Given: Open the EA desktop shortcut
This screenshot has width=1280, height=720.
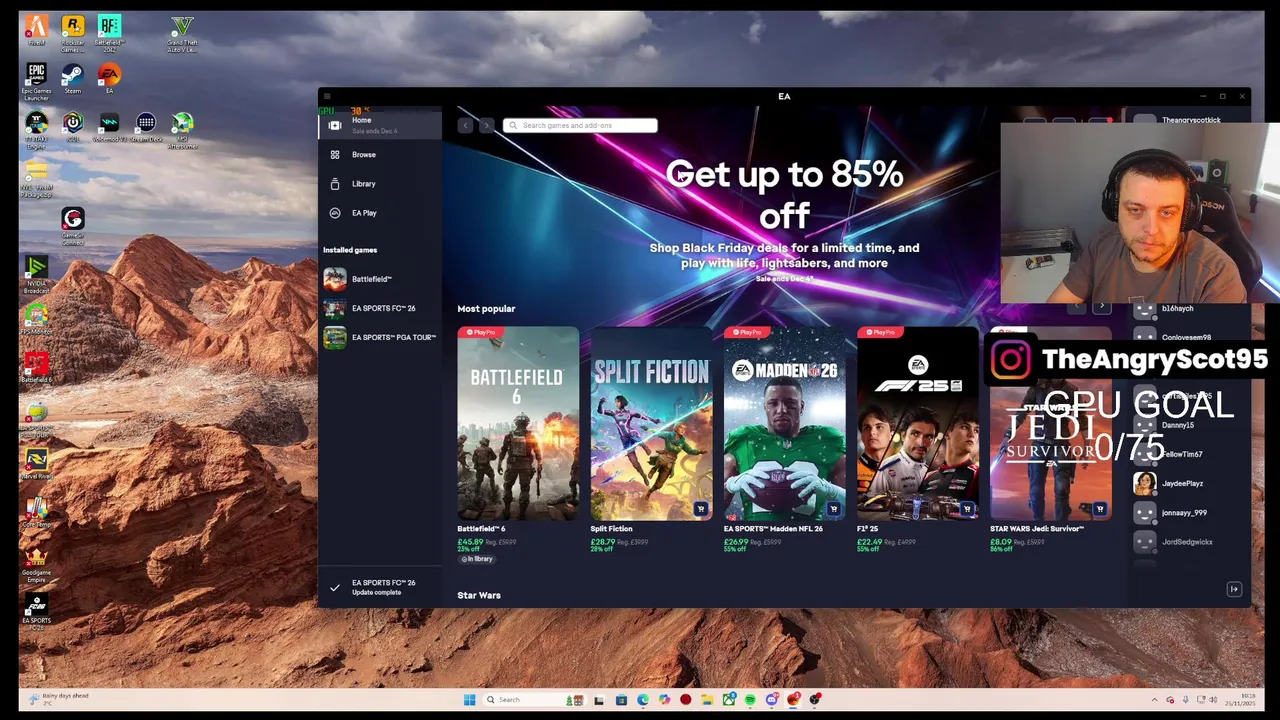Looking at the screenshot, I should click(109, 79).
